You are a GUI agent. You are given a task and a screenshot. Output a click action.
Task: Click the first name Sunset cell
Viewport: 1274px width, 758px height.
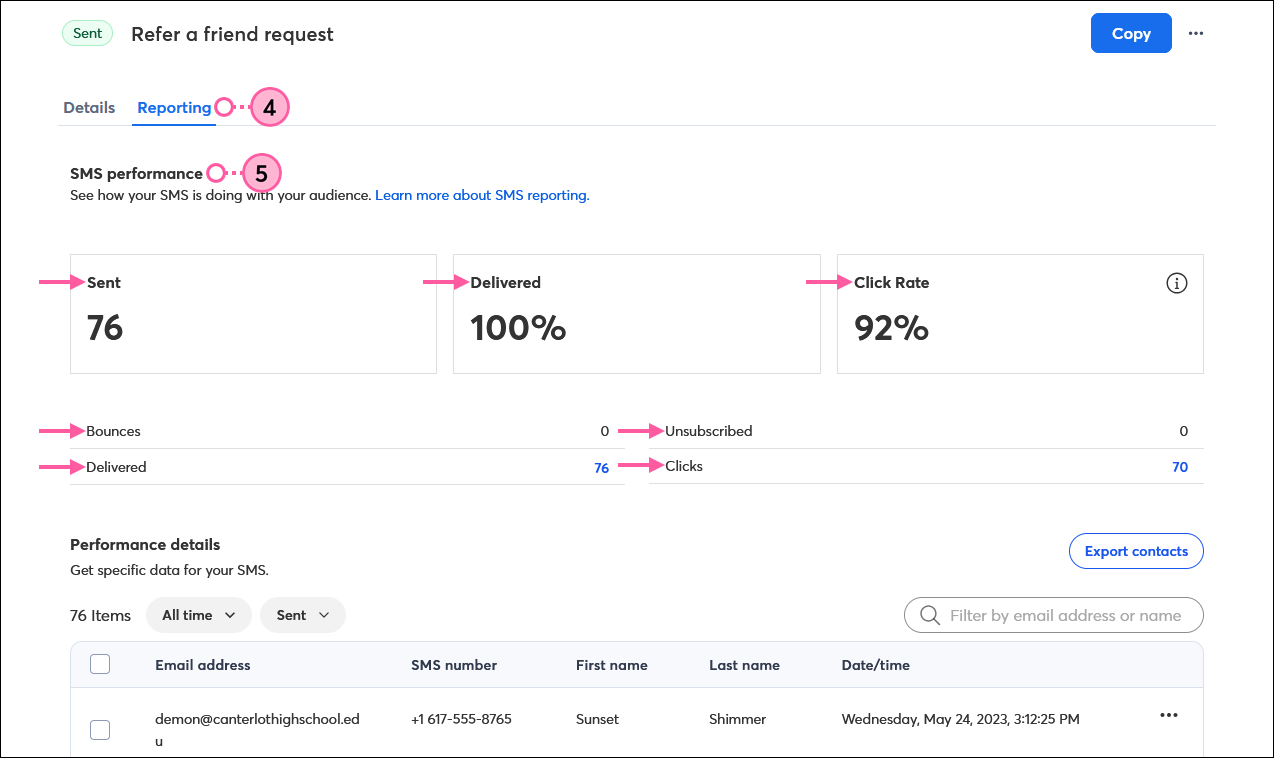pos(597,719)
